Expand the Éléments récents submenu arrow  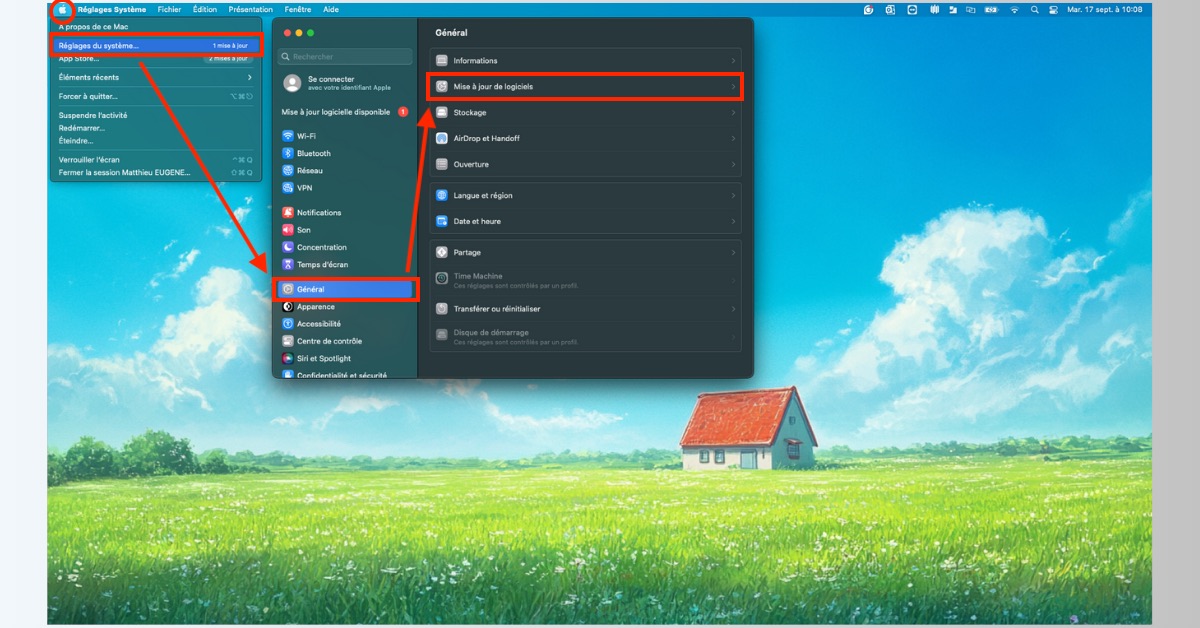pyautogui.click(x=249, y=77)
